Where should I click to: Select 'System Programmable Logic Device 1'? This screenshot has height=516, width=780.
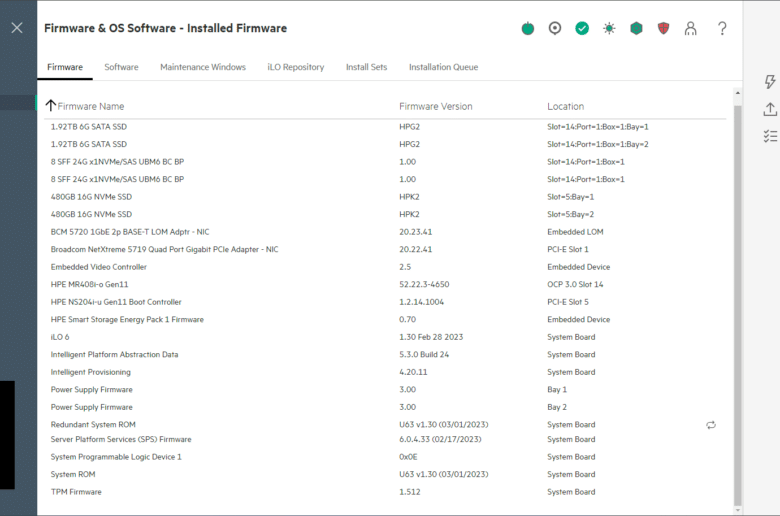[116, 457]
